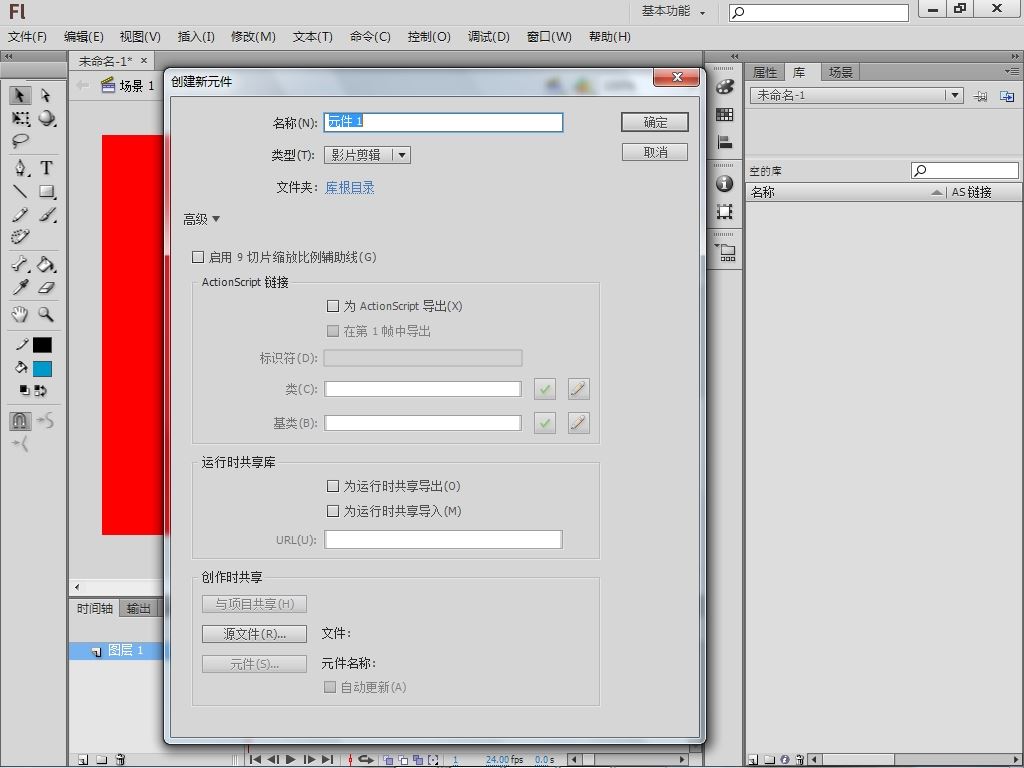
Task: Toggle Snap to Objects magnet
Action: click(x=20, y=421)
